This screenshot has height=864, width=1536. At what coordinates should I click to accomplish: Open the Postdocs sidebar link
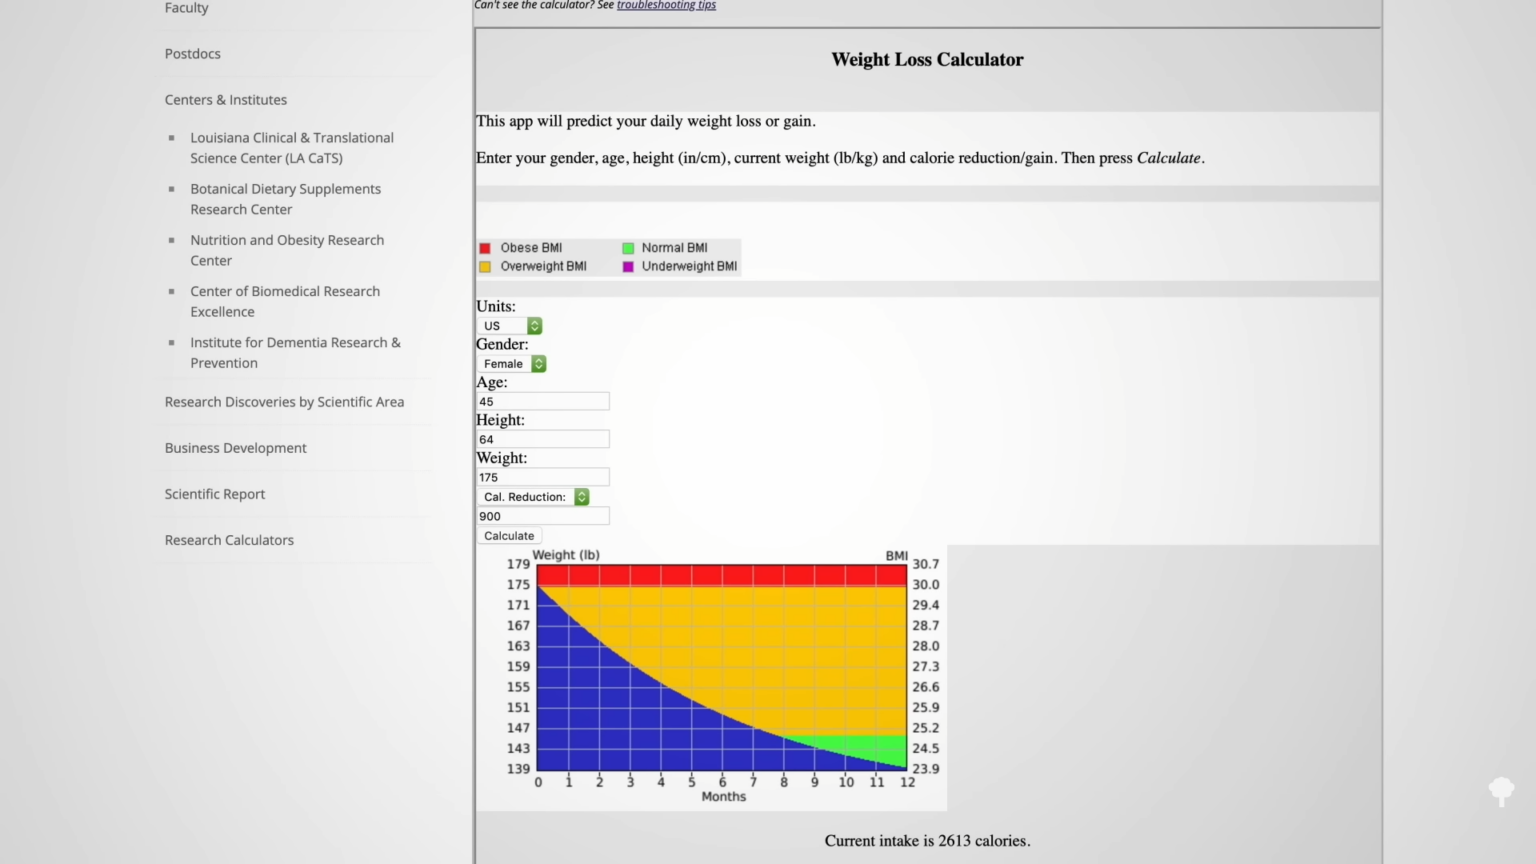[x=193, y=54]
